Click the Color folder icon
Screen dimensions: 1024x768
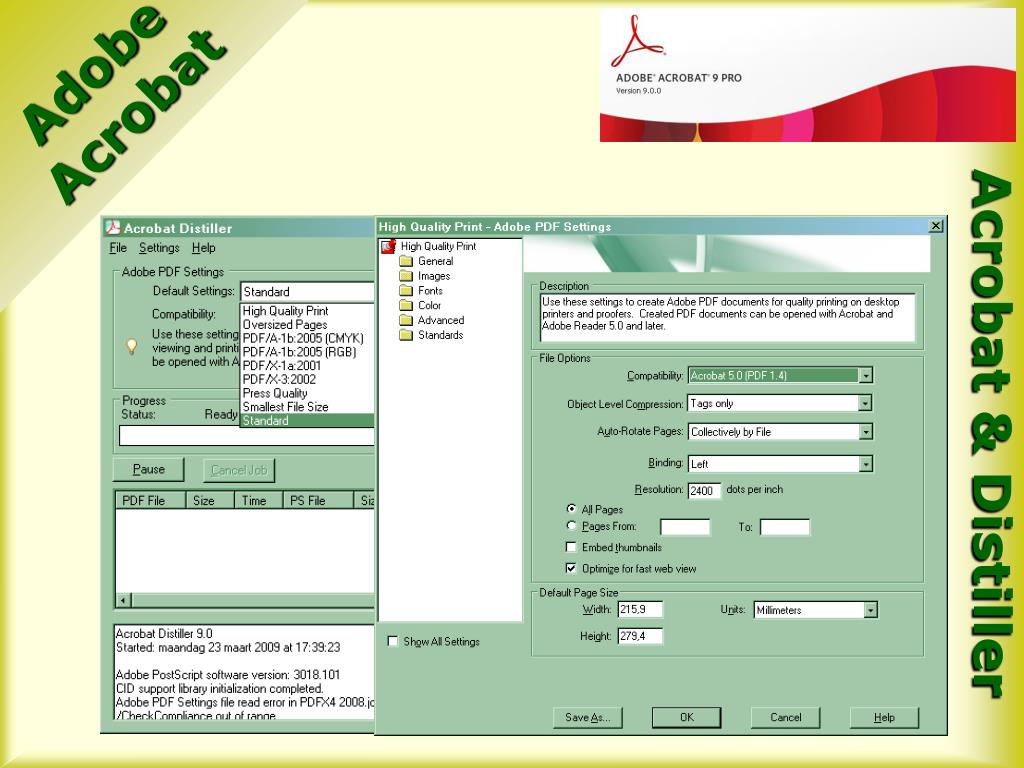pos(406,306)
